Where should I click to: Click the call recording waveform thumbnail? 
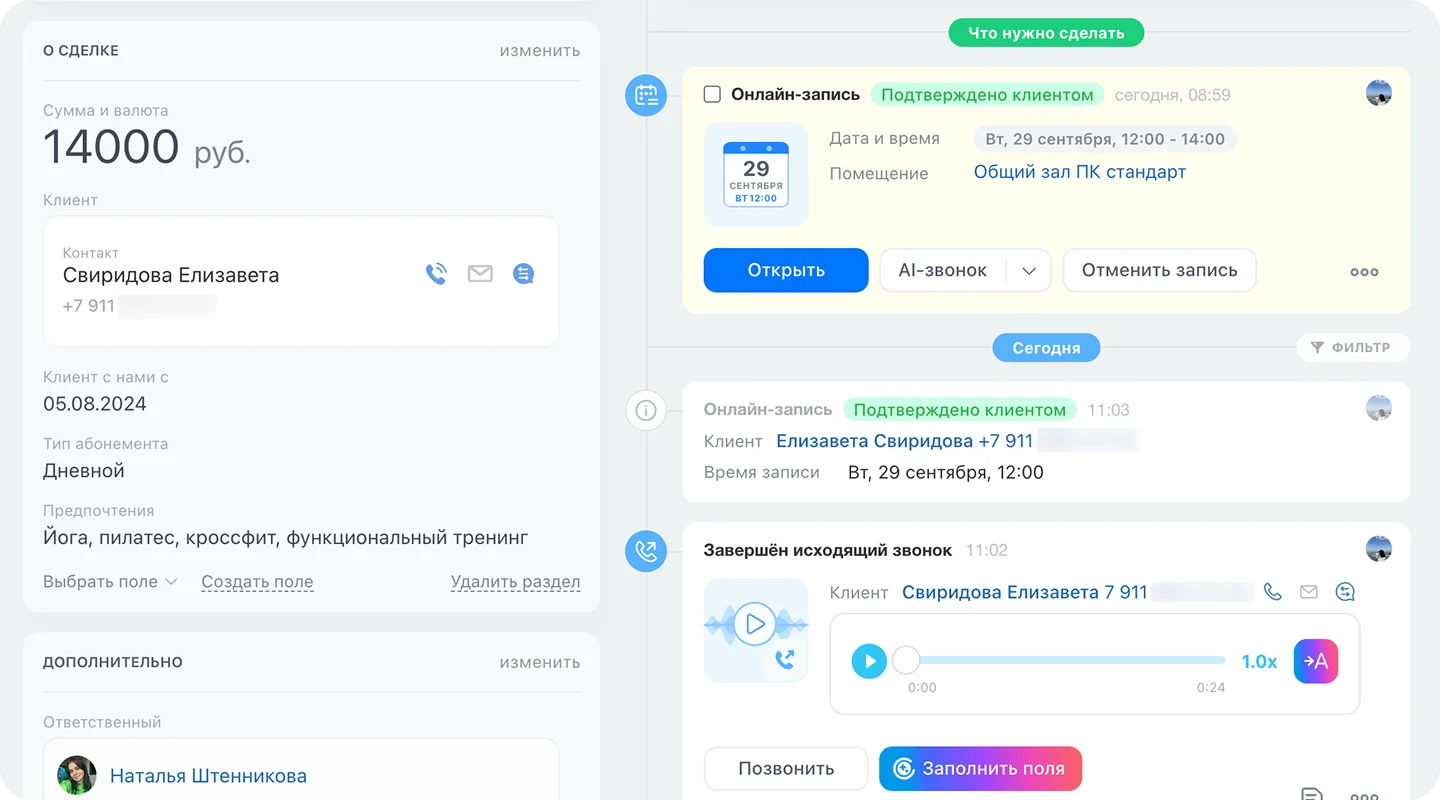pyautogui.click(x=756, y=630)
